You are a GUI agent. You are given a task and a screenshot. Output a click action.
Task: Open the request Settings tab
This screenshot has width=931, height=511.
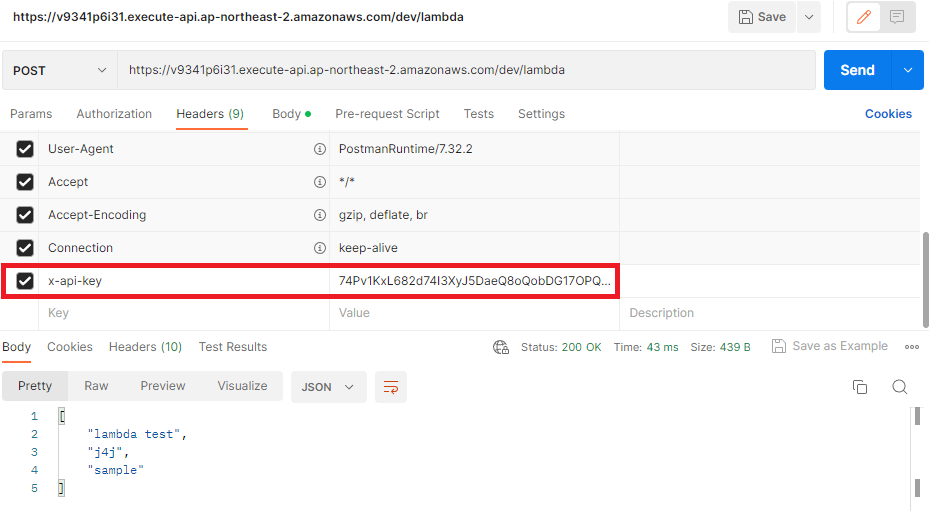click(542, 114)
